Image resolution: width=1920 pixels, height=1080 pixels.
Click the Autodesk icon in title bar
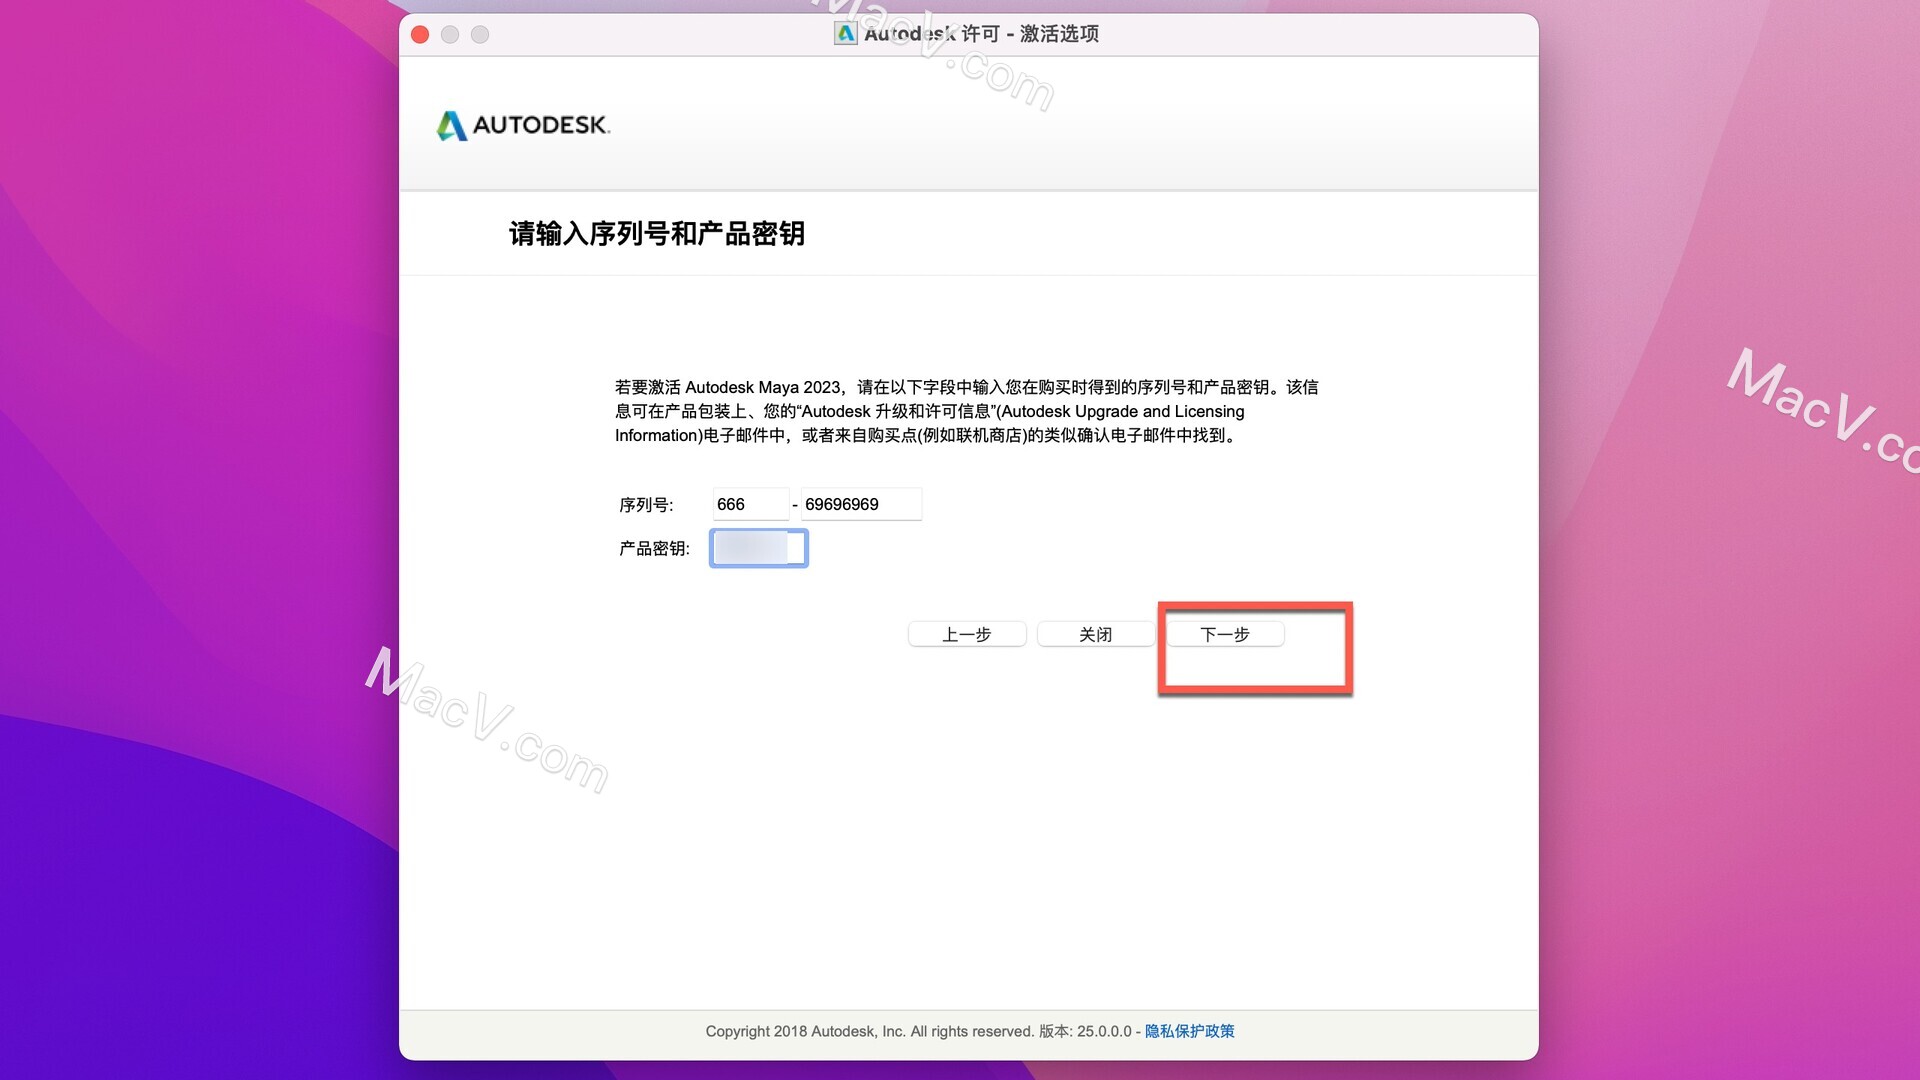coord(845,33)
